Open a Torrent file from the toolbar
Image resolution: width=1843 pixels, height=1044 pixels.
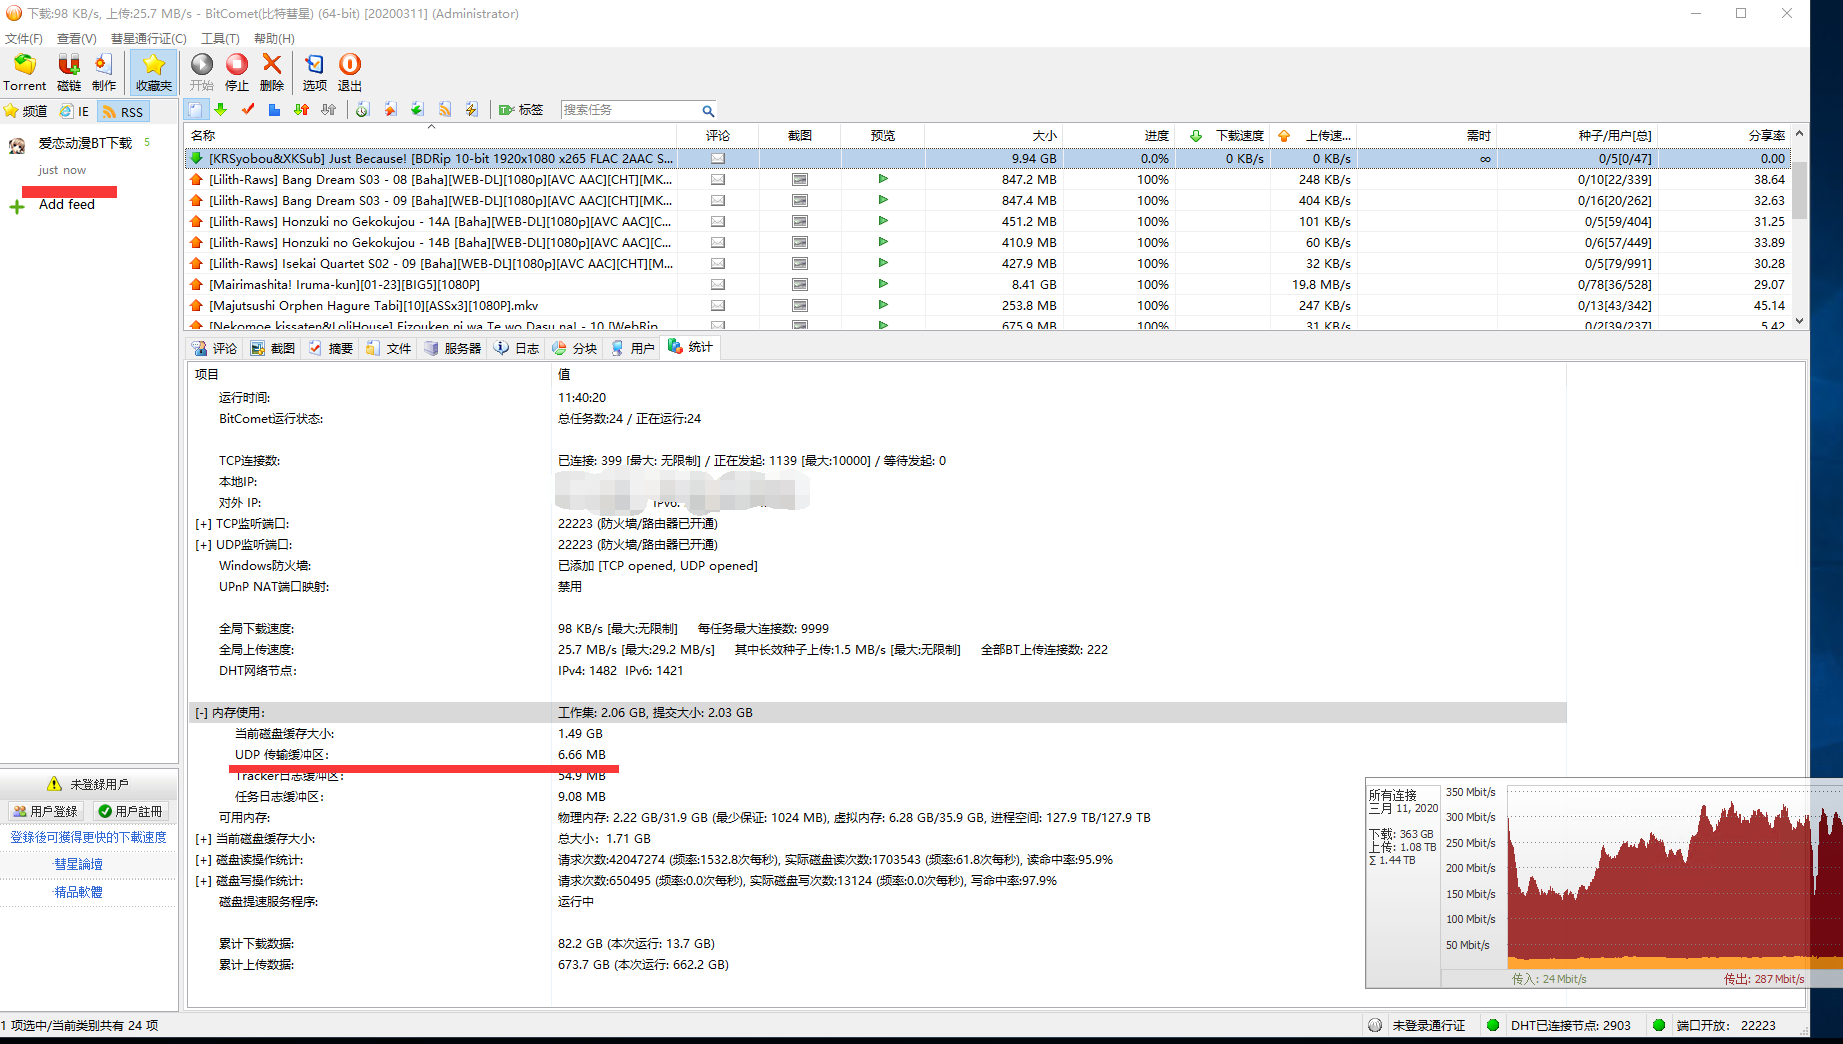[x=24, y=72]
